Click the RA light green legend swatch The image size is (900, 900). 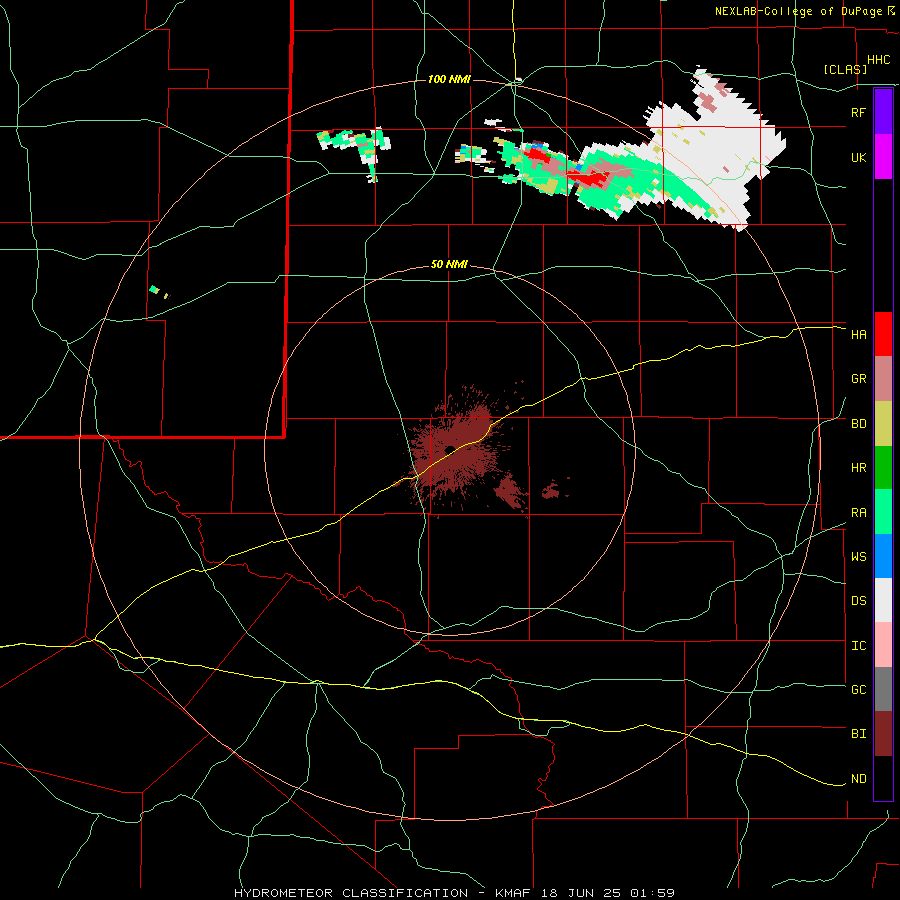pos(883,512)
